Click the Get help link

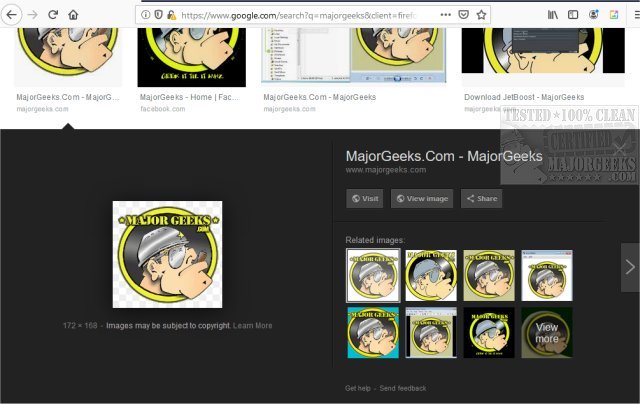pyautogui.click(x=358, y=388)
